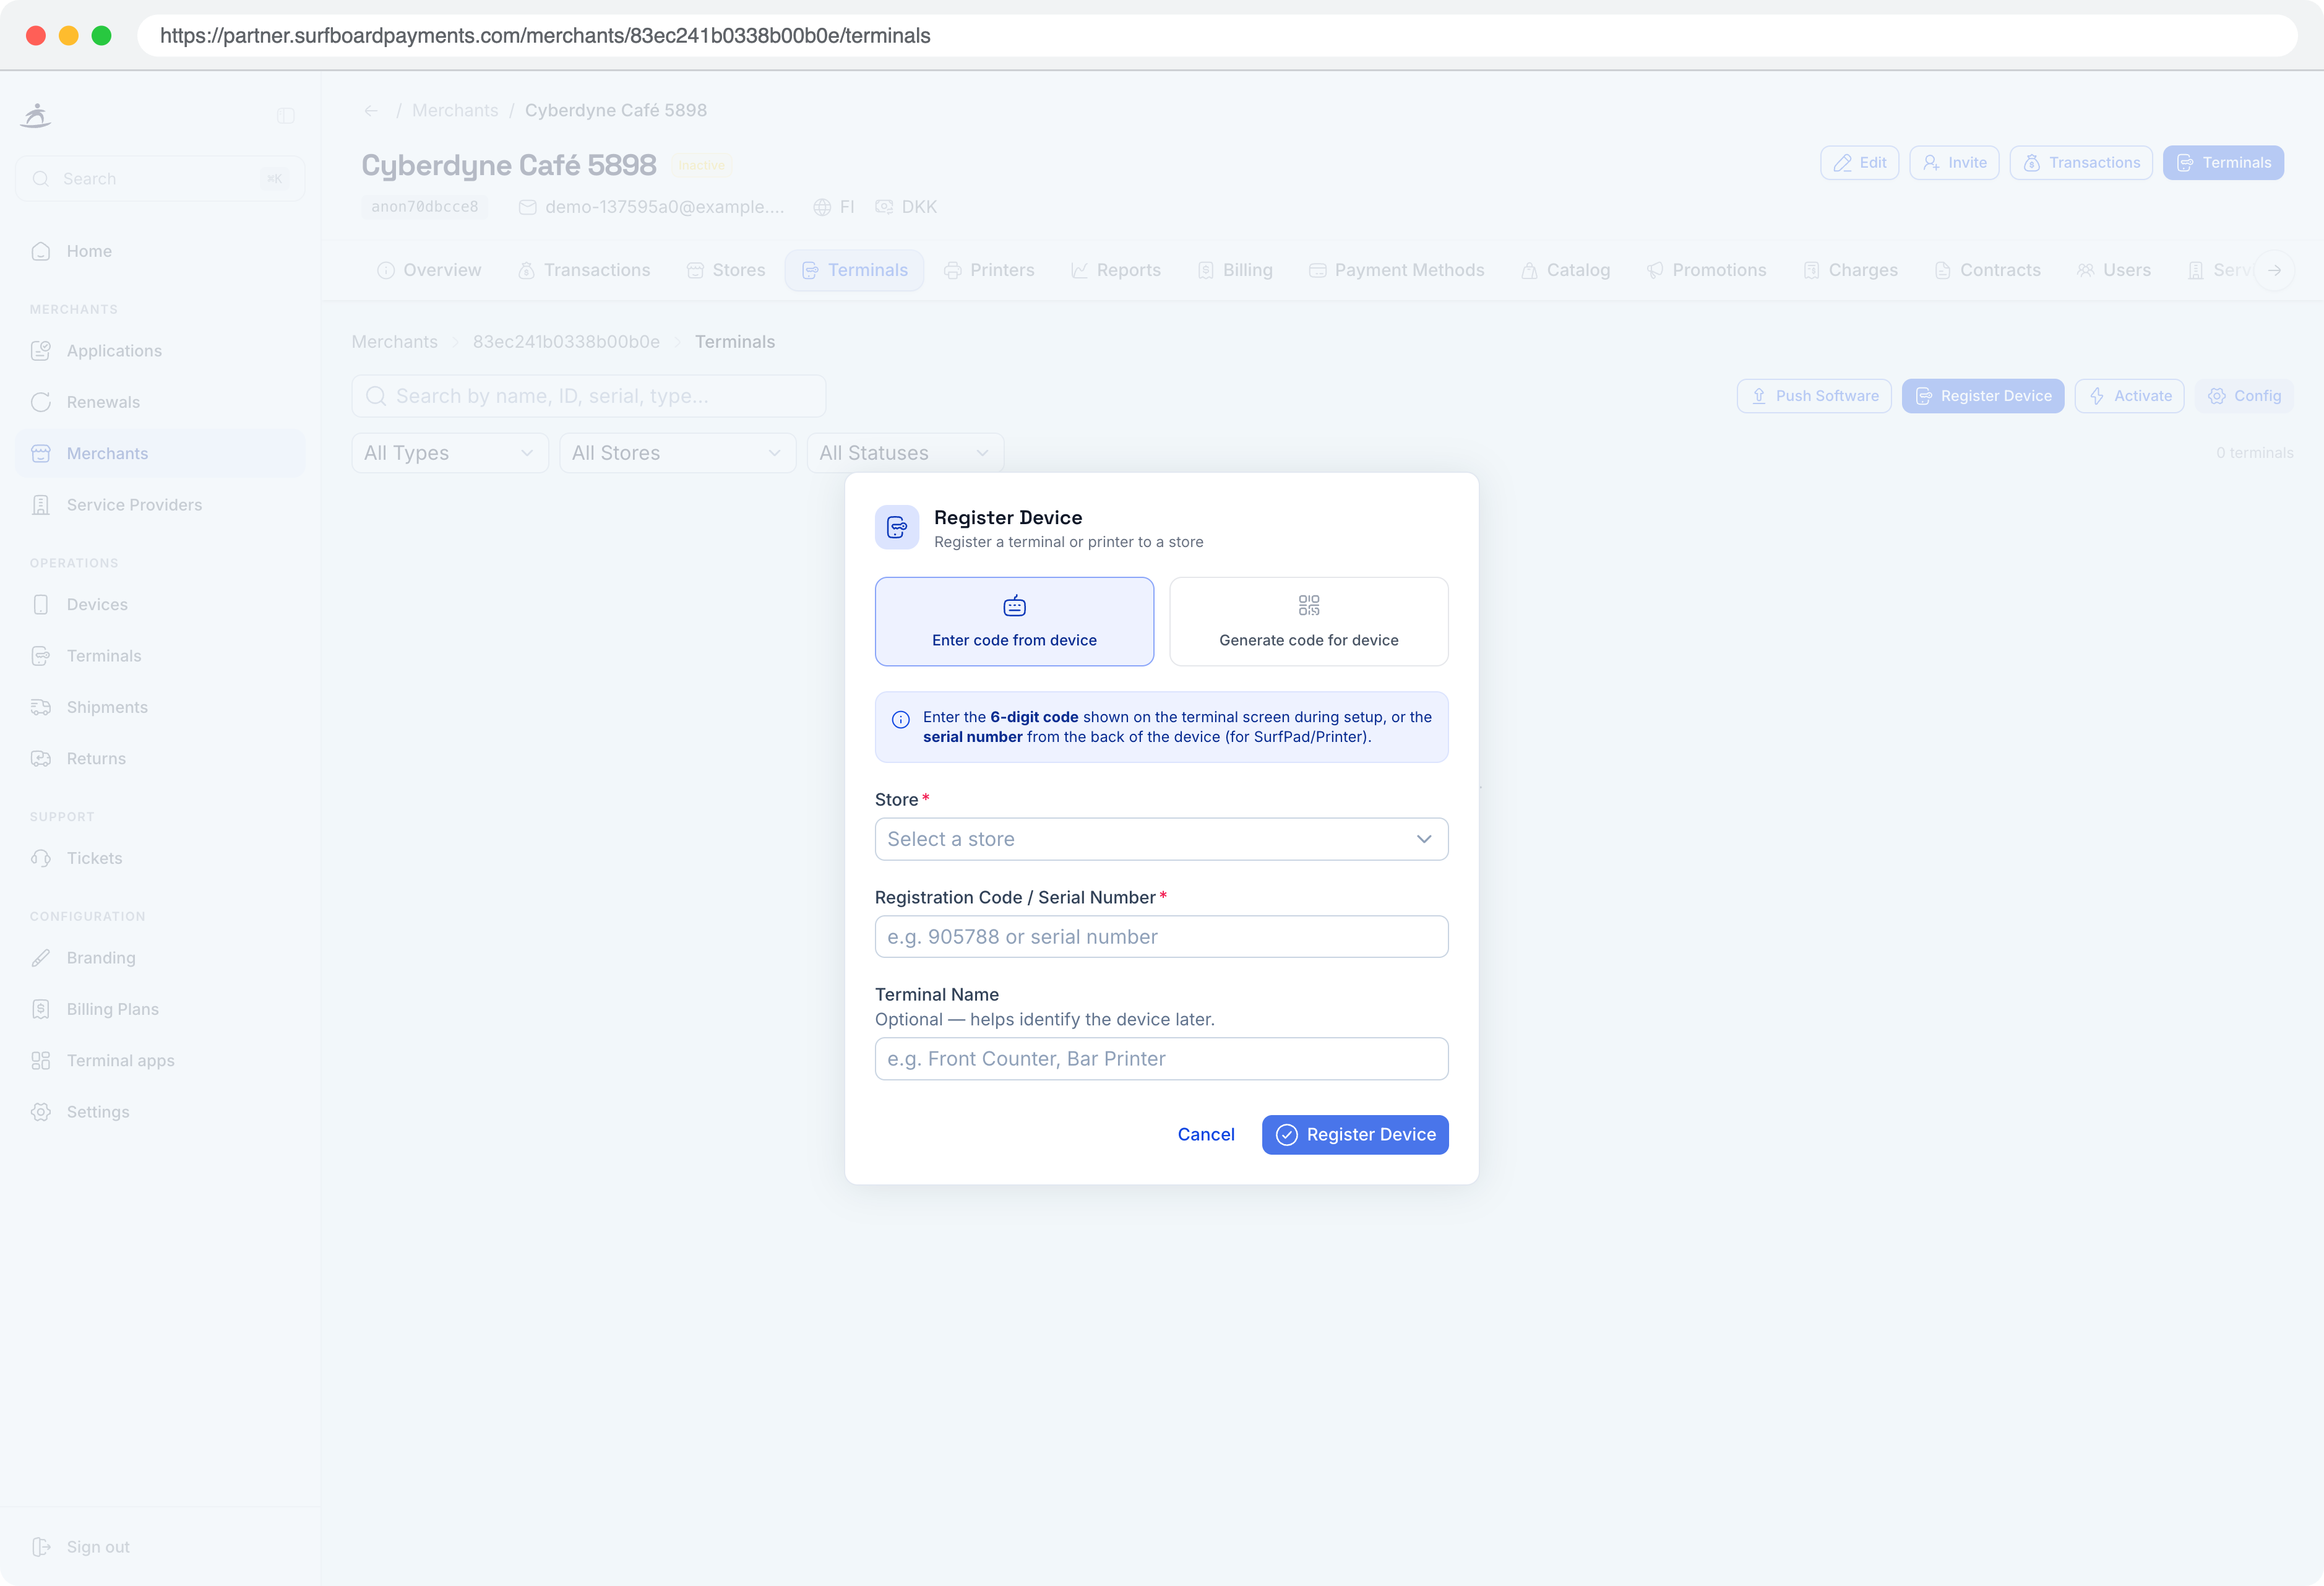Collapse sidebar with the panel toggle icon
The width and height of the screenshot is (2324, 1586).
coord(286,116)
